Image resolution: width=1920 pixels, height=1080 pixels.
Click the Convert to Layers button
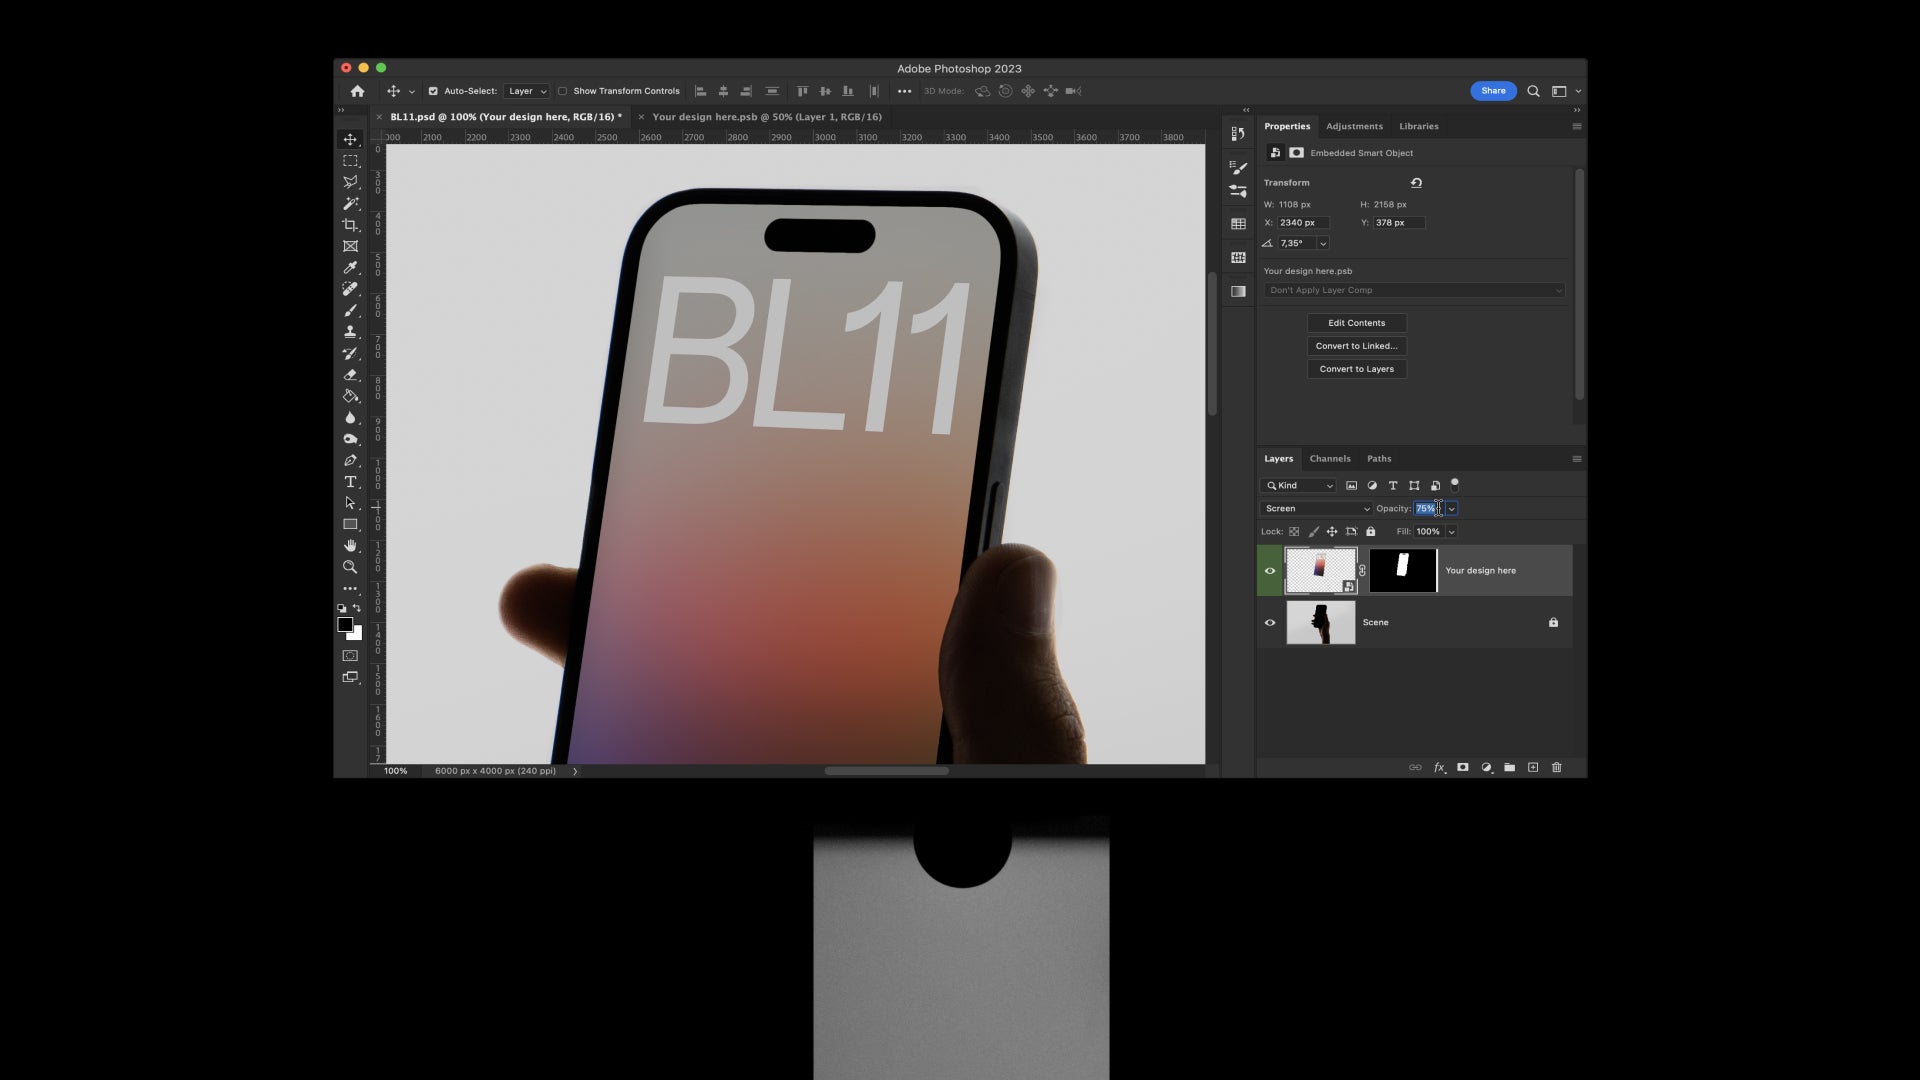[1356, 369]
